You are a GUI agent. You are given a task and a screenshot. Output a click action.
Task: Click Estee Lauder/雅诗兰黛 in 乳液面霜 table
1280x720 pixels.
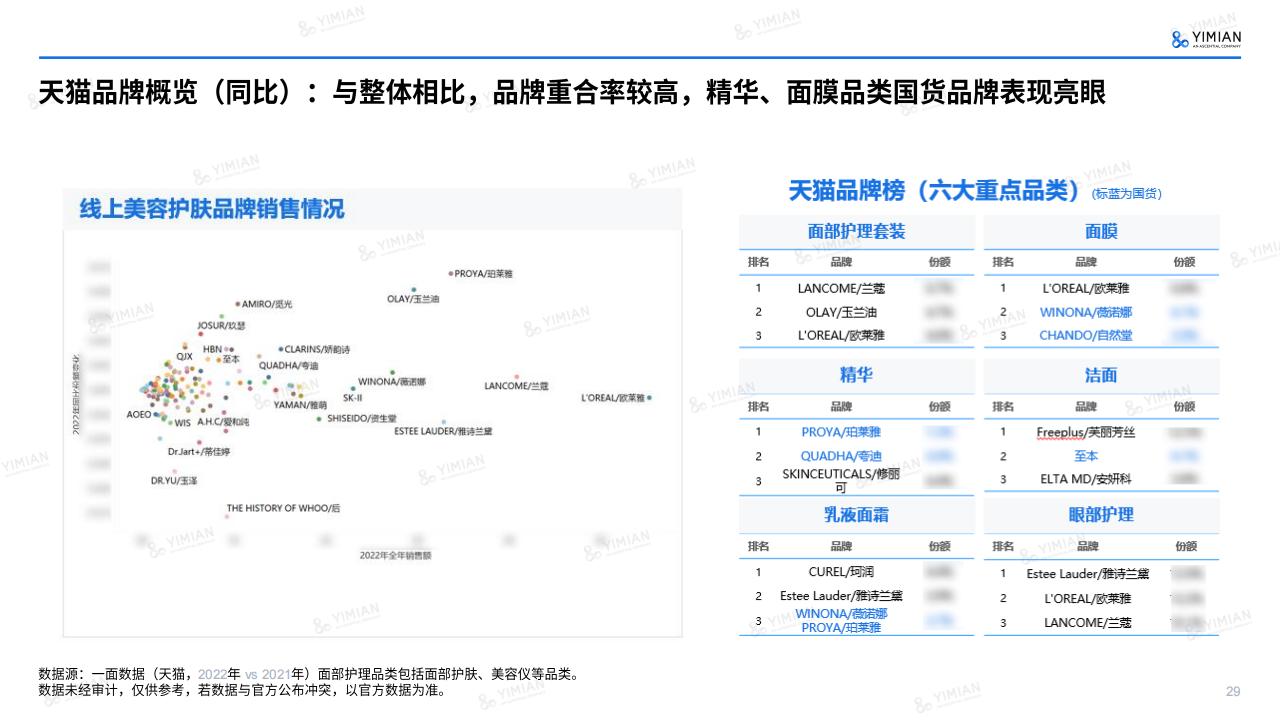click(841, 596)
